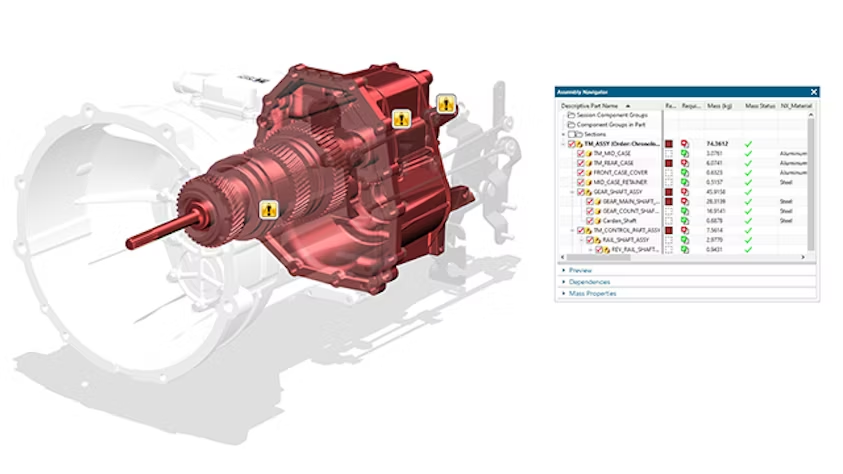The width and height of the screenshot is (843, 474).
Task: Click the mass status checkmark for TM_MID_CASE
Action: [747, 153]
